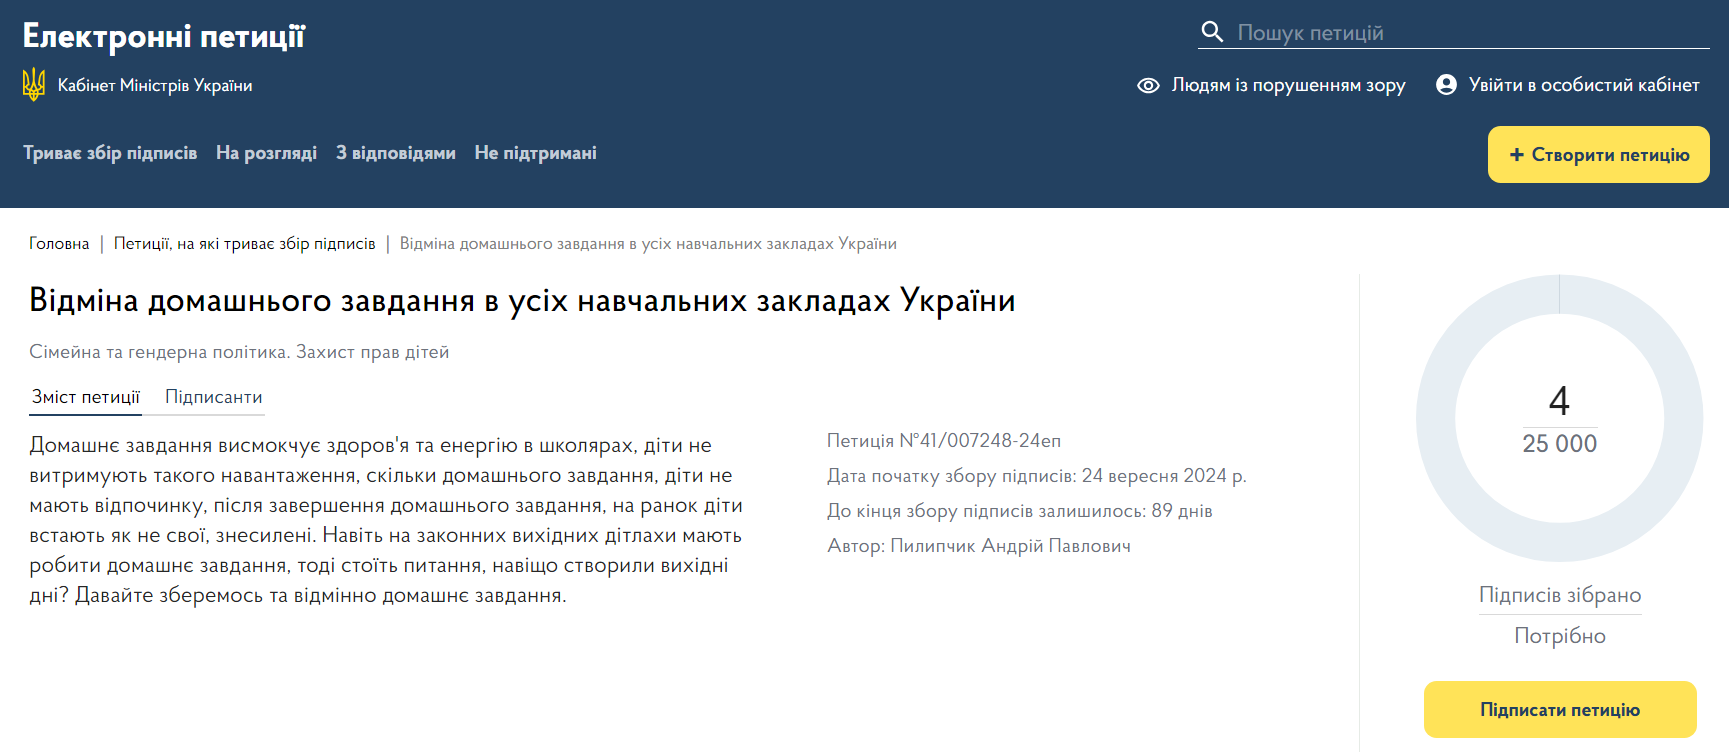Show Не підтримані petitions
This screenshot has width=1729, height=752.
pyautogui.click(x=535, y=153)
